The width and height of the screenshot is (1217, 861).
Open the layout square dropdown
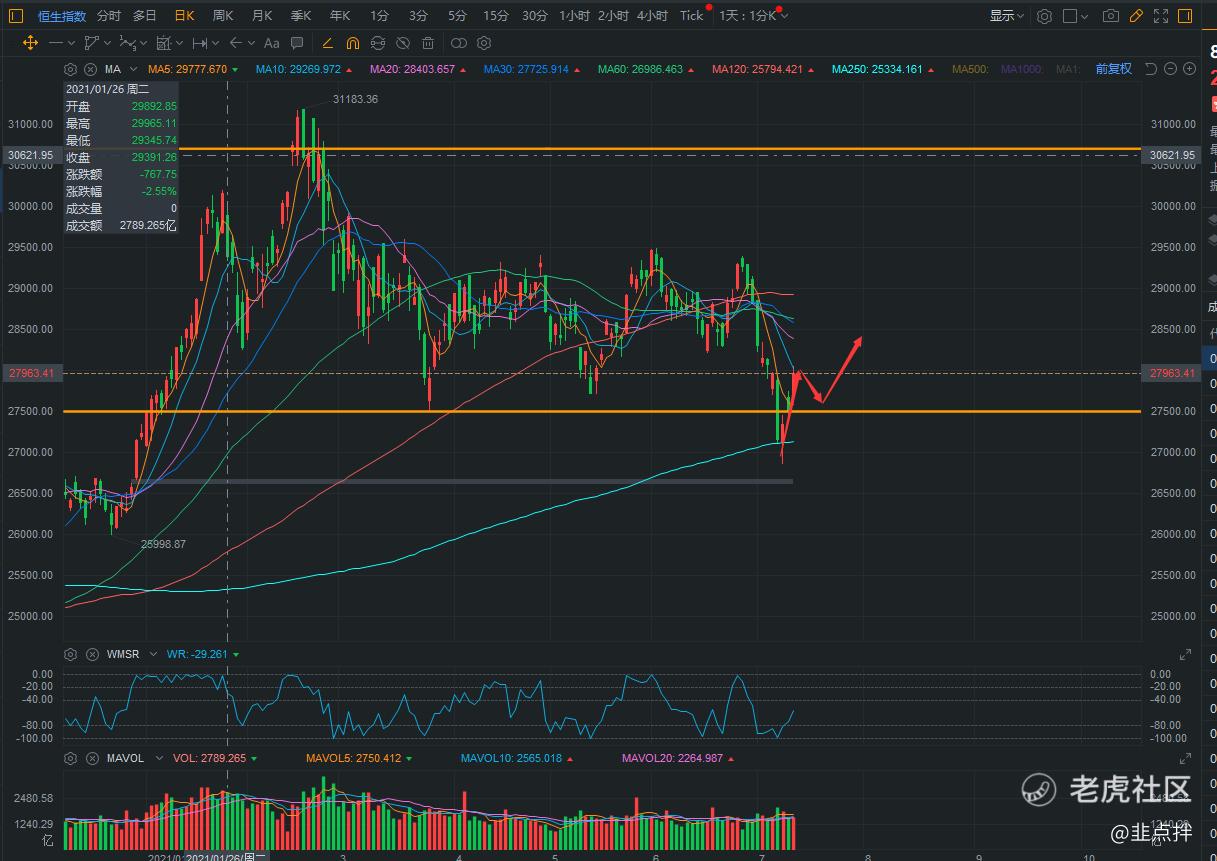[1075, 16]
